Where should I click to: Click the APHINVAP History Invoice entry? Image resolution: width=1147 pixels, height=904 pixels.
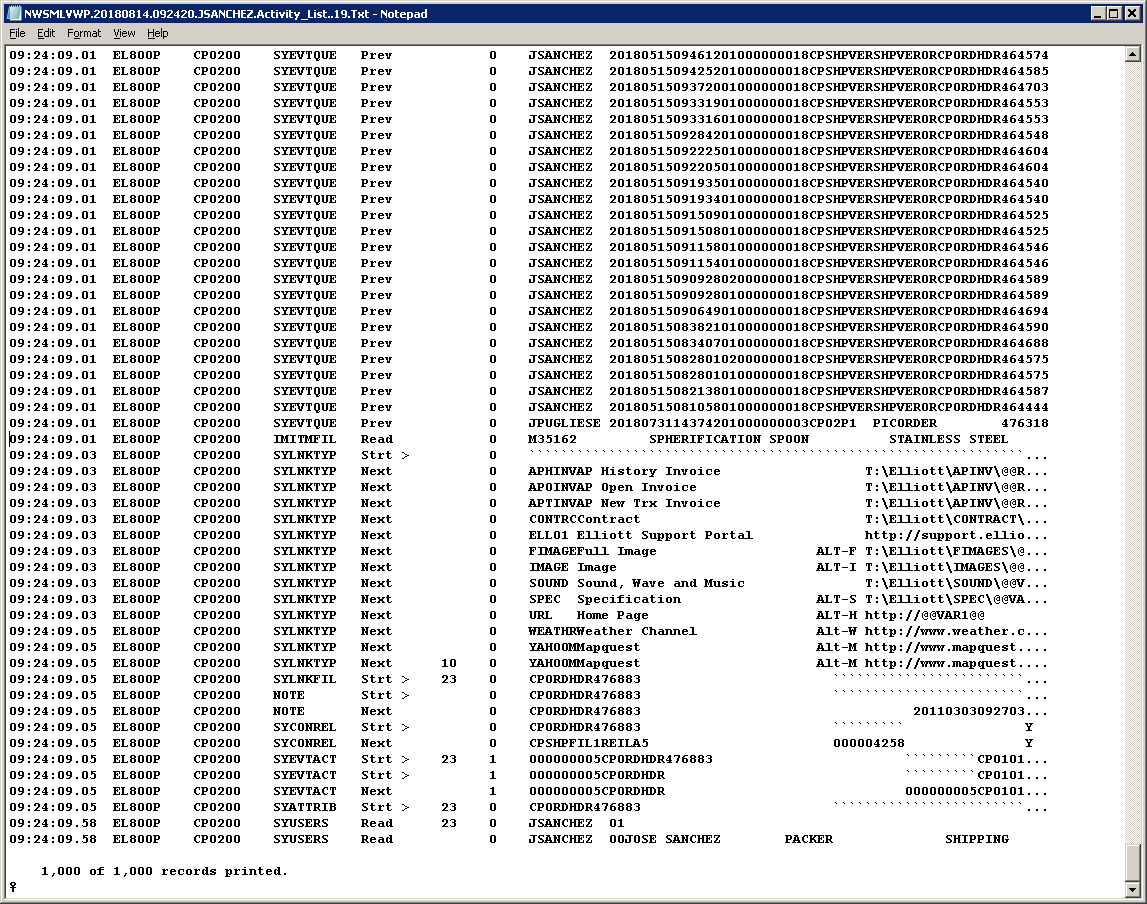[x=624, y=472]
